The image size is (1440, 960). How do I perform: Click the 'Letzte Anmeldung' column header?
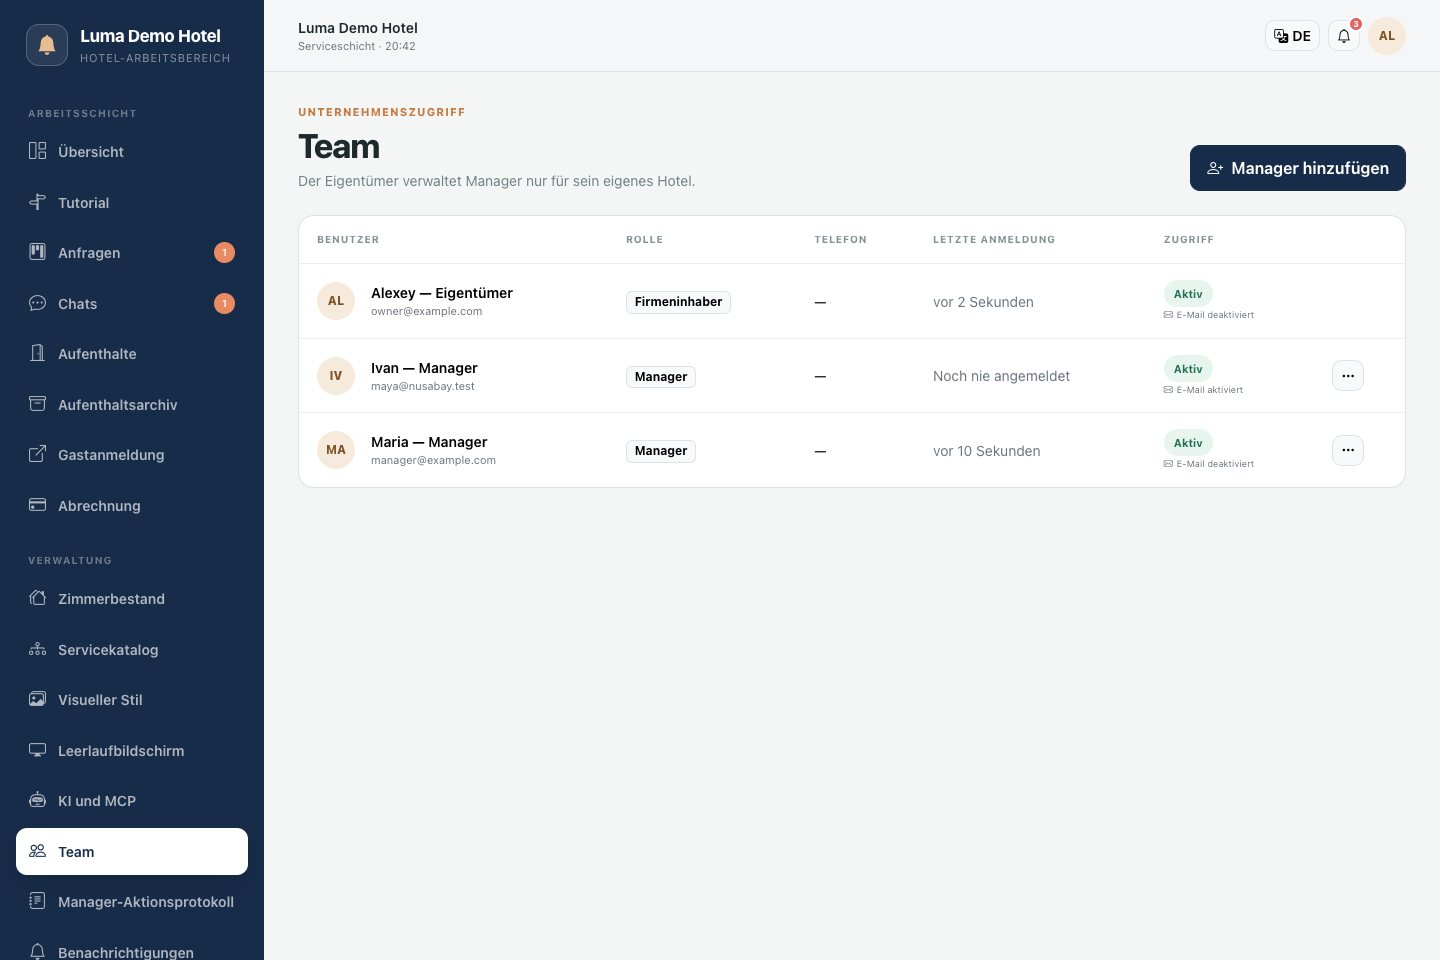994,240
